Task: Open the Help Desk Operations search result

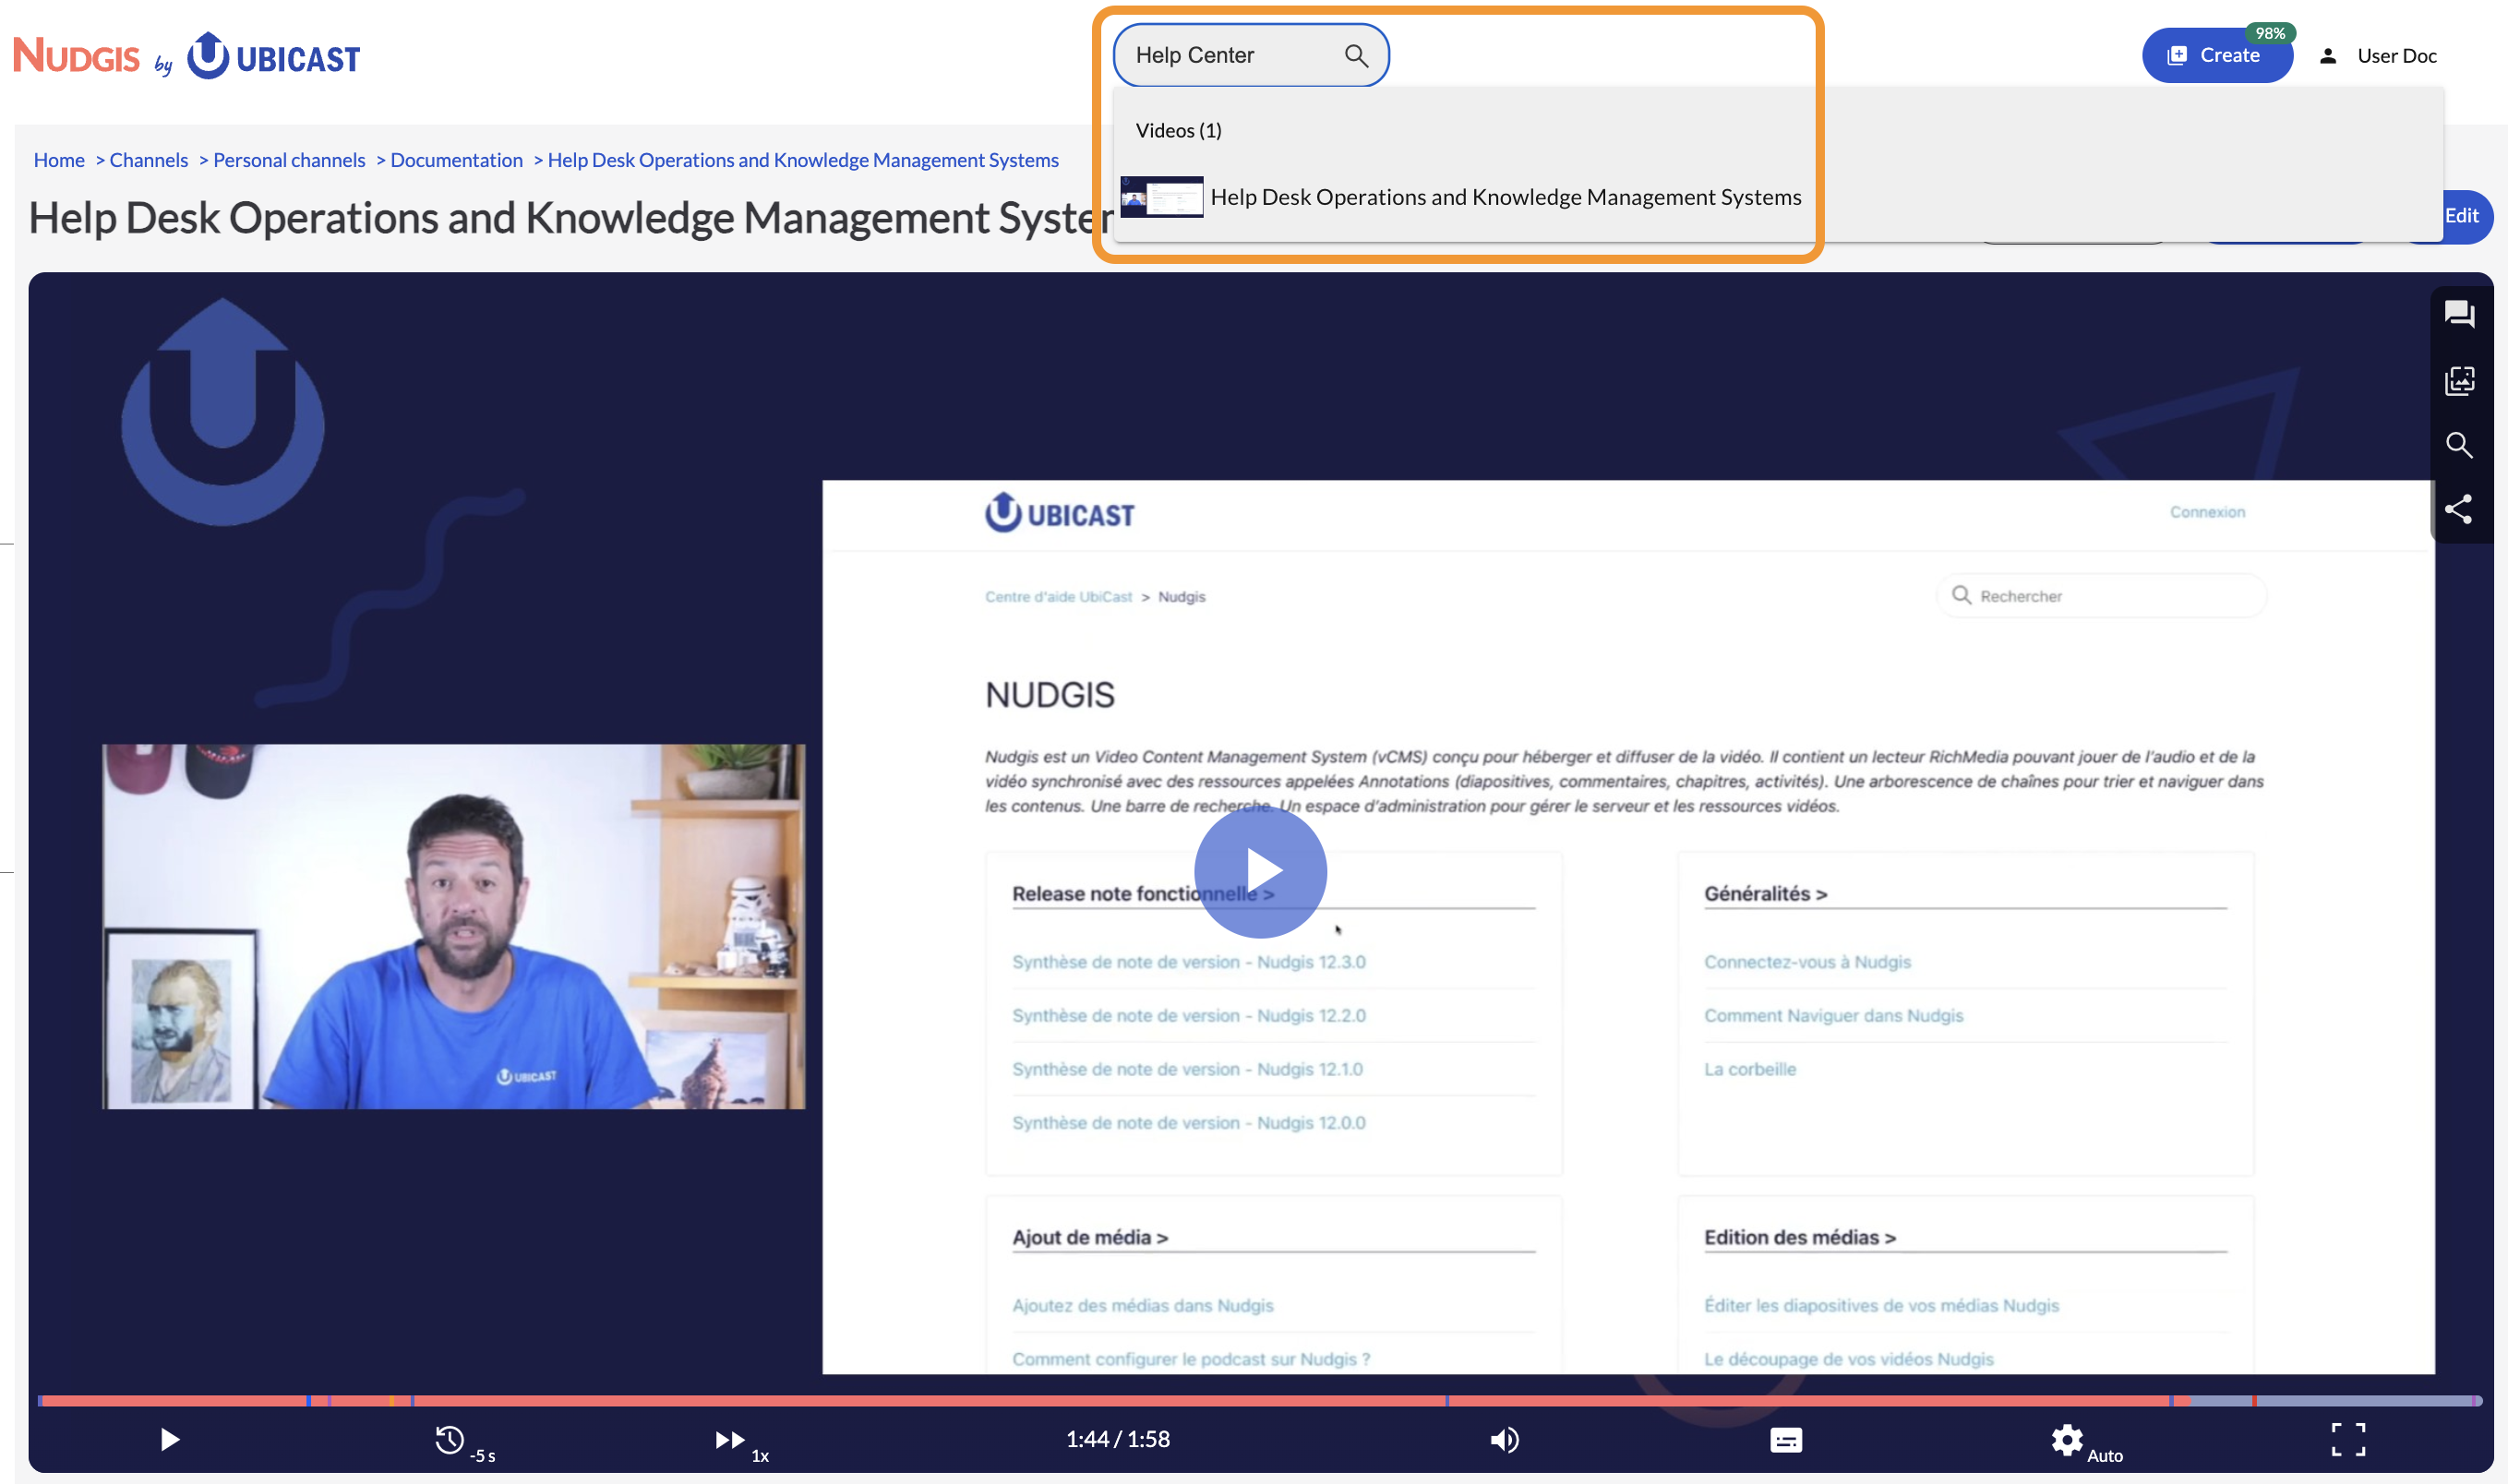Action: 1505,197
